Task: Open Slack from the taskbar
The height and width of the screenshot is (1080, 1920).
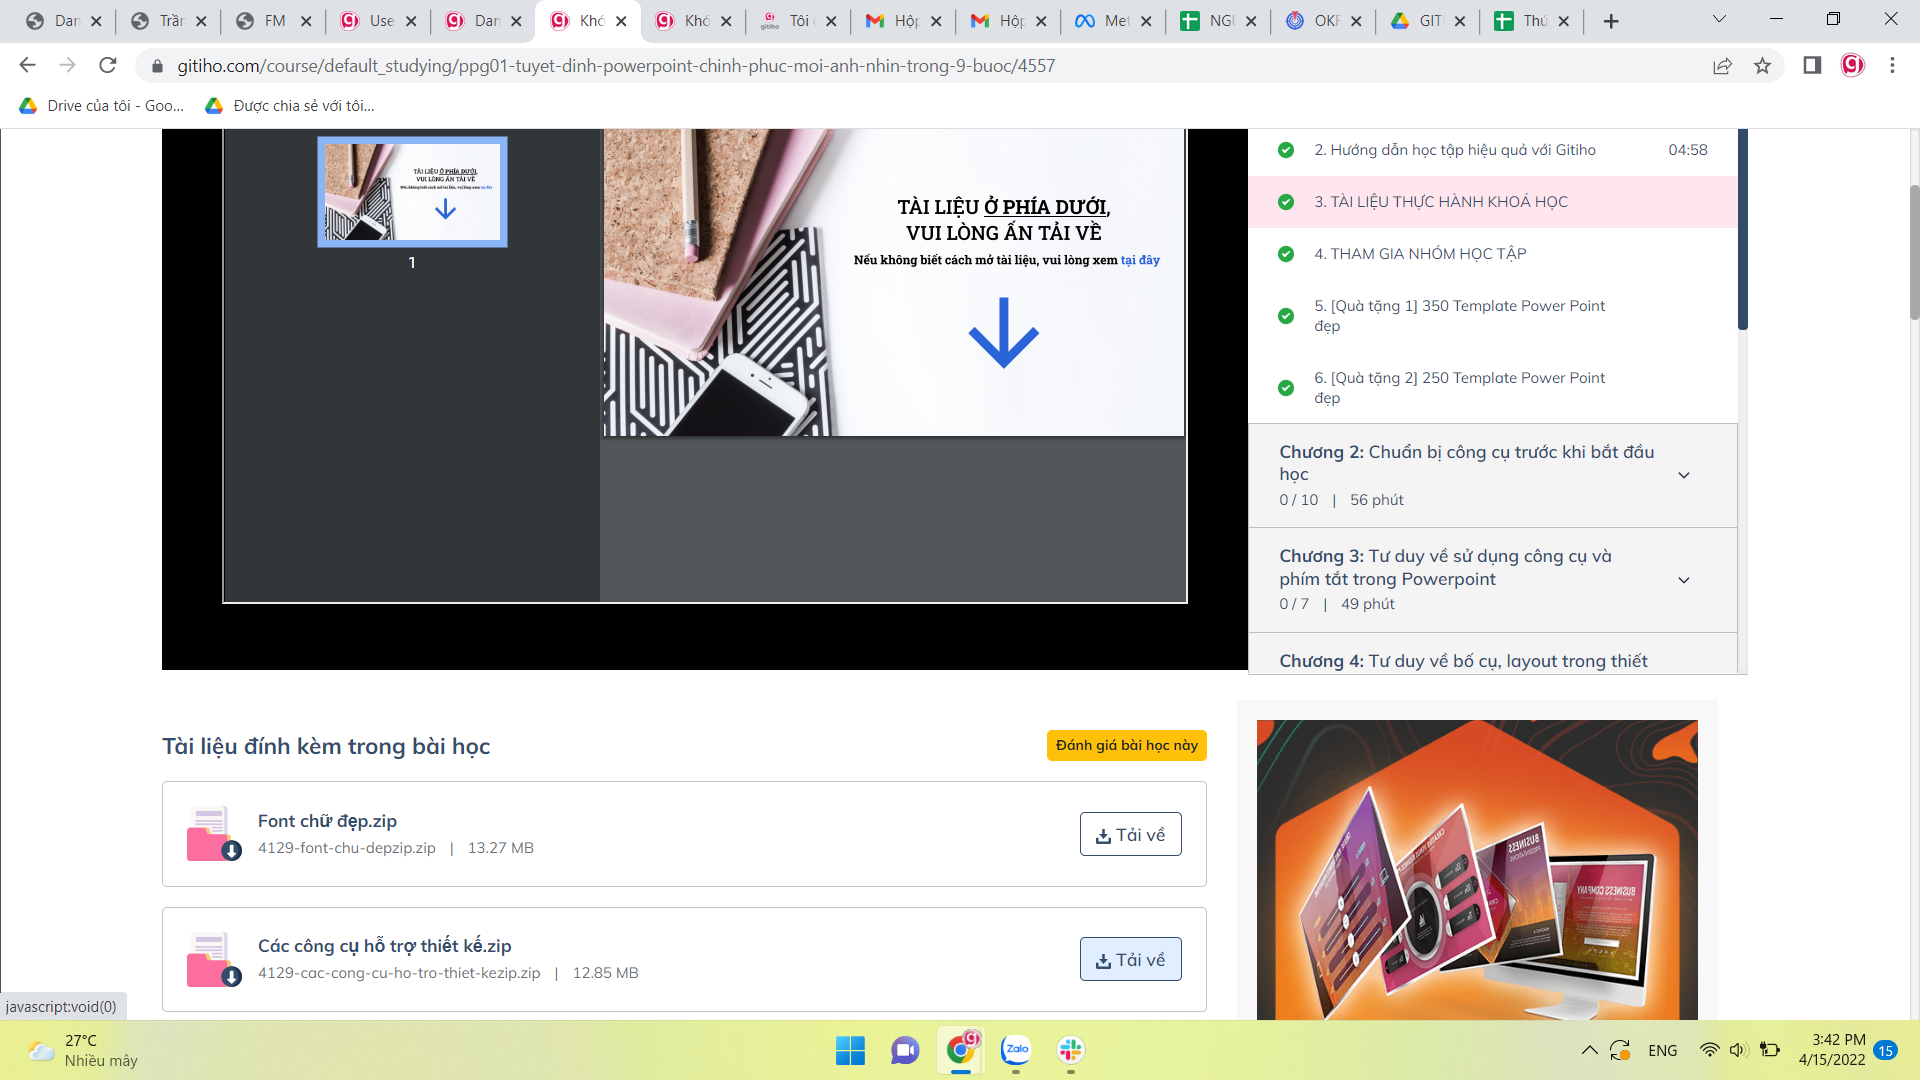Action: 1071,1050
